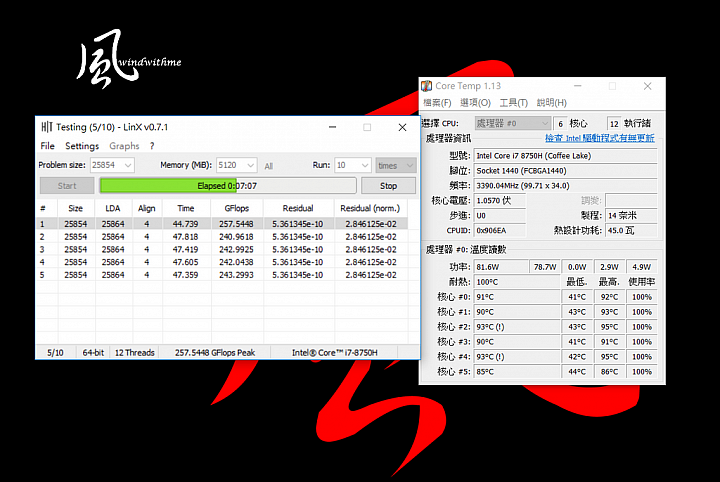Click the greyed Start button

point(67,186)
